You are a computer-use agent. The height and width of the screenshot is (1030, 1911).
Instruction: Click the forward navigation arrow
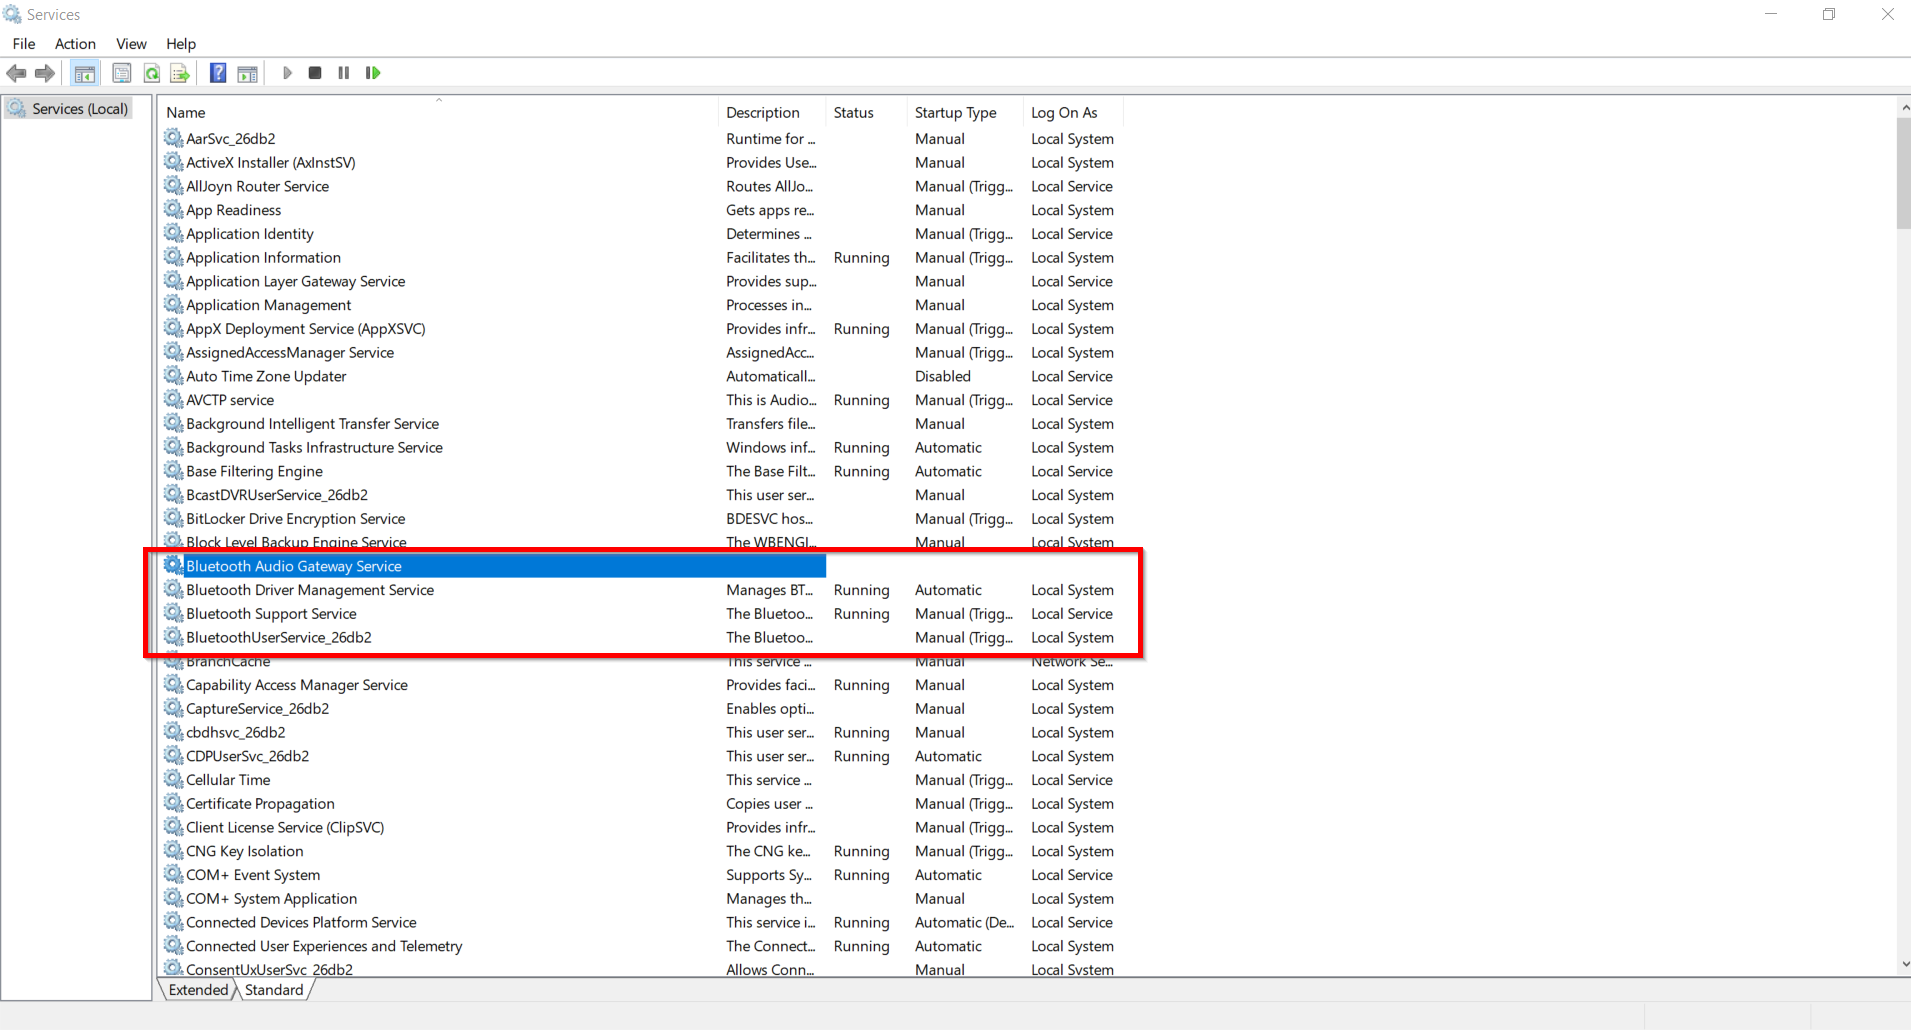coord(44,72)
